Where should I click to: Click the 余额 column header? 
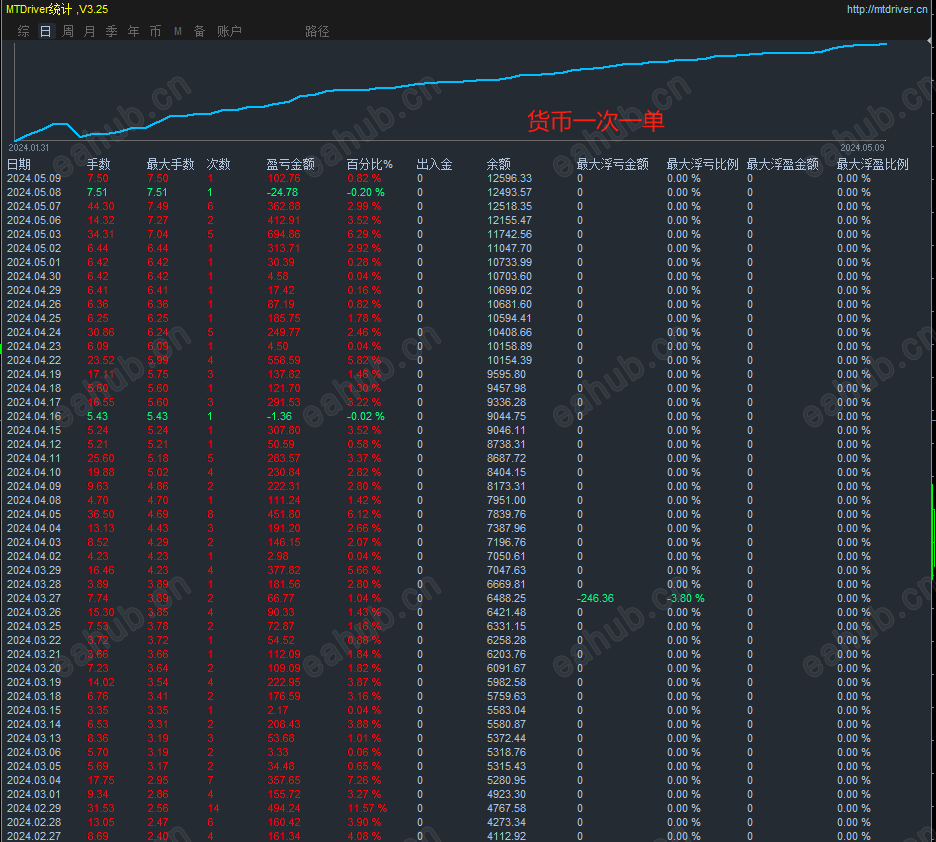pyautogui.click(x=498, y=164)
